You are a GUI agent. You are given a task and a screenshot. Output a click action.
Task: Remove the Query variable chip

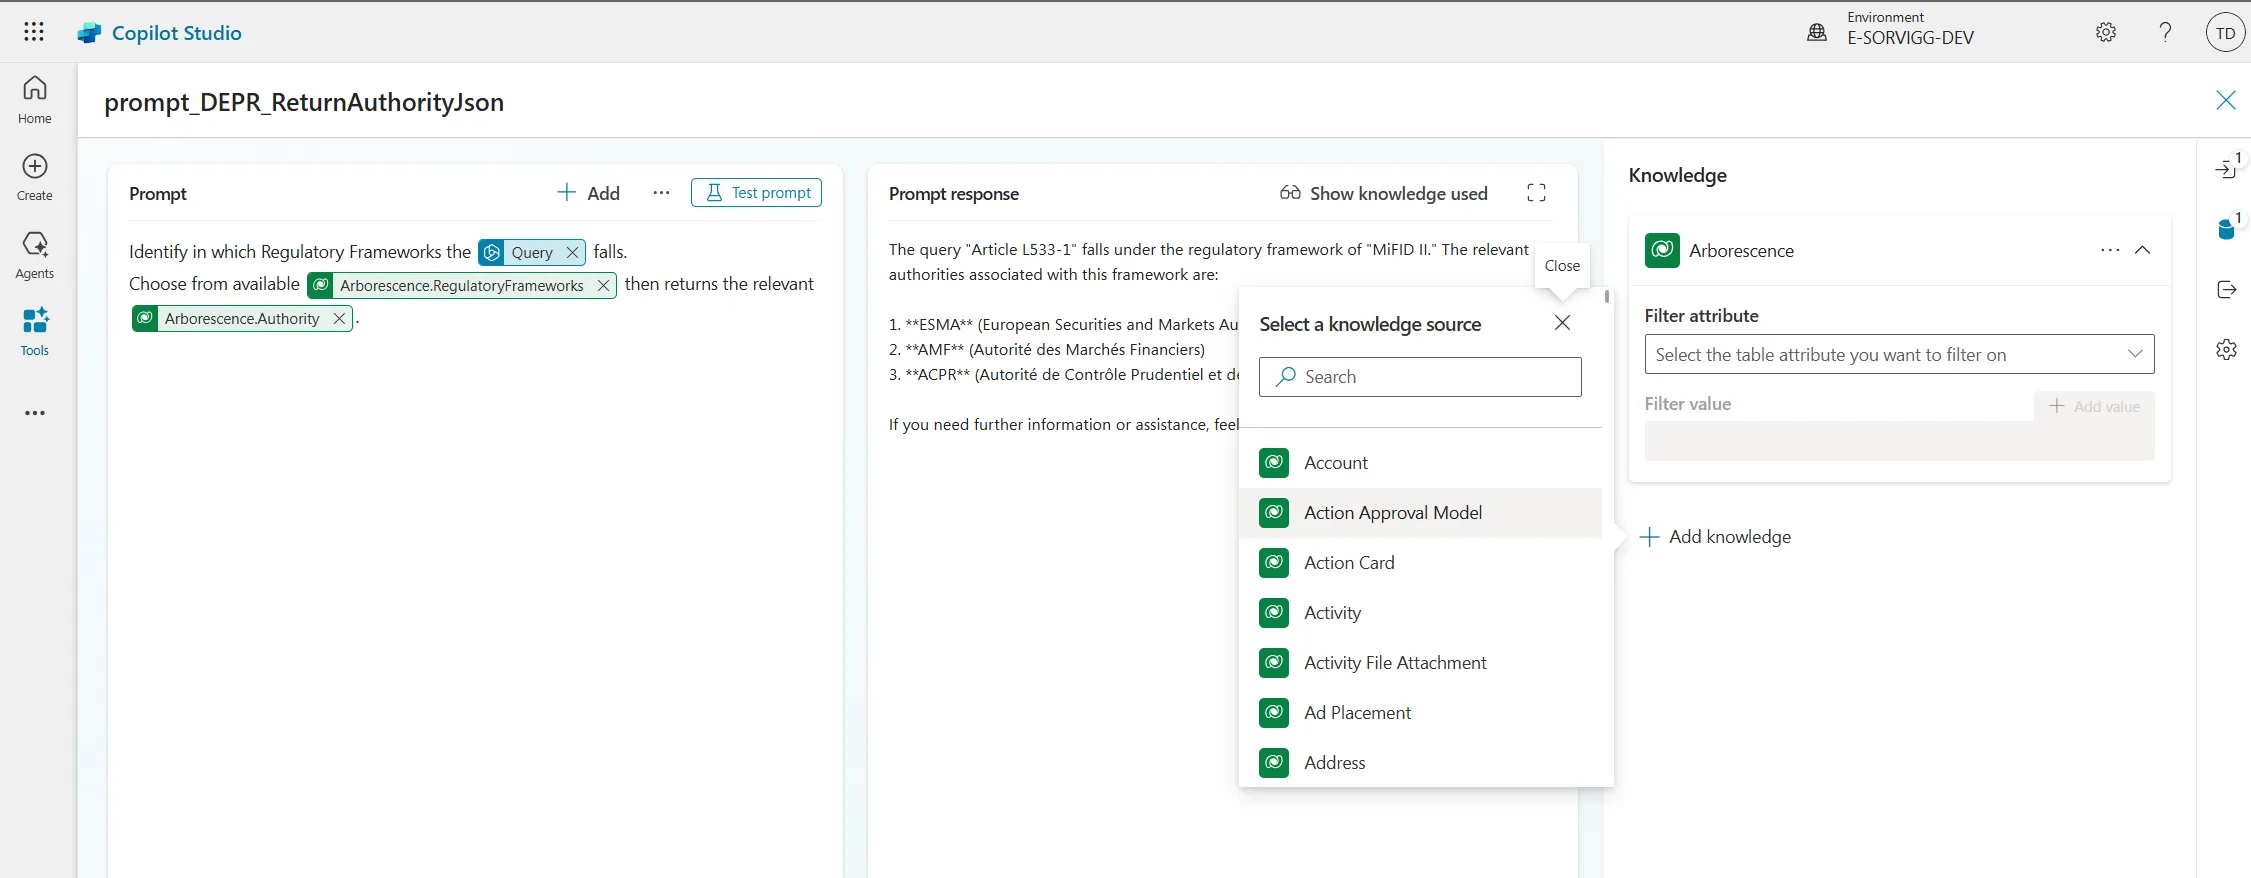coord(572,252)
